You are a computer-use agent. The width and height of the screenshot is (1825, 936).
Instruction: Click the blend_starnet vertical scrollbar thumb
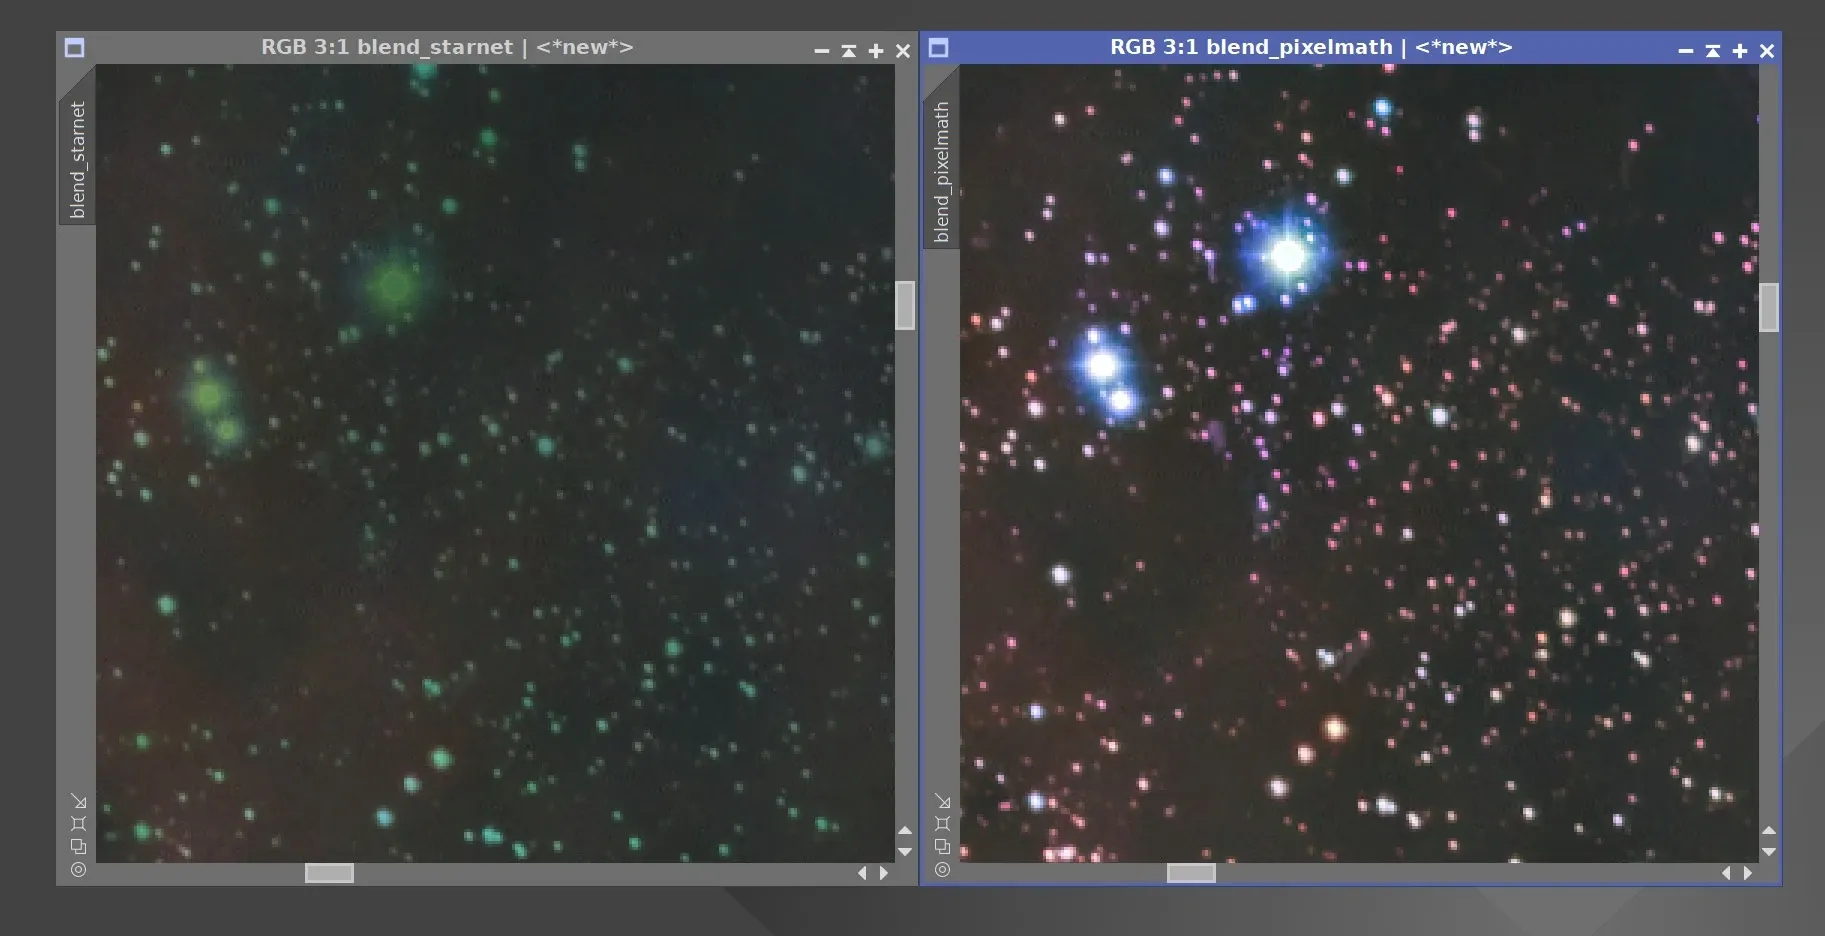click(x=905, y=305)
